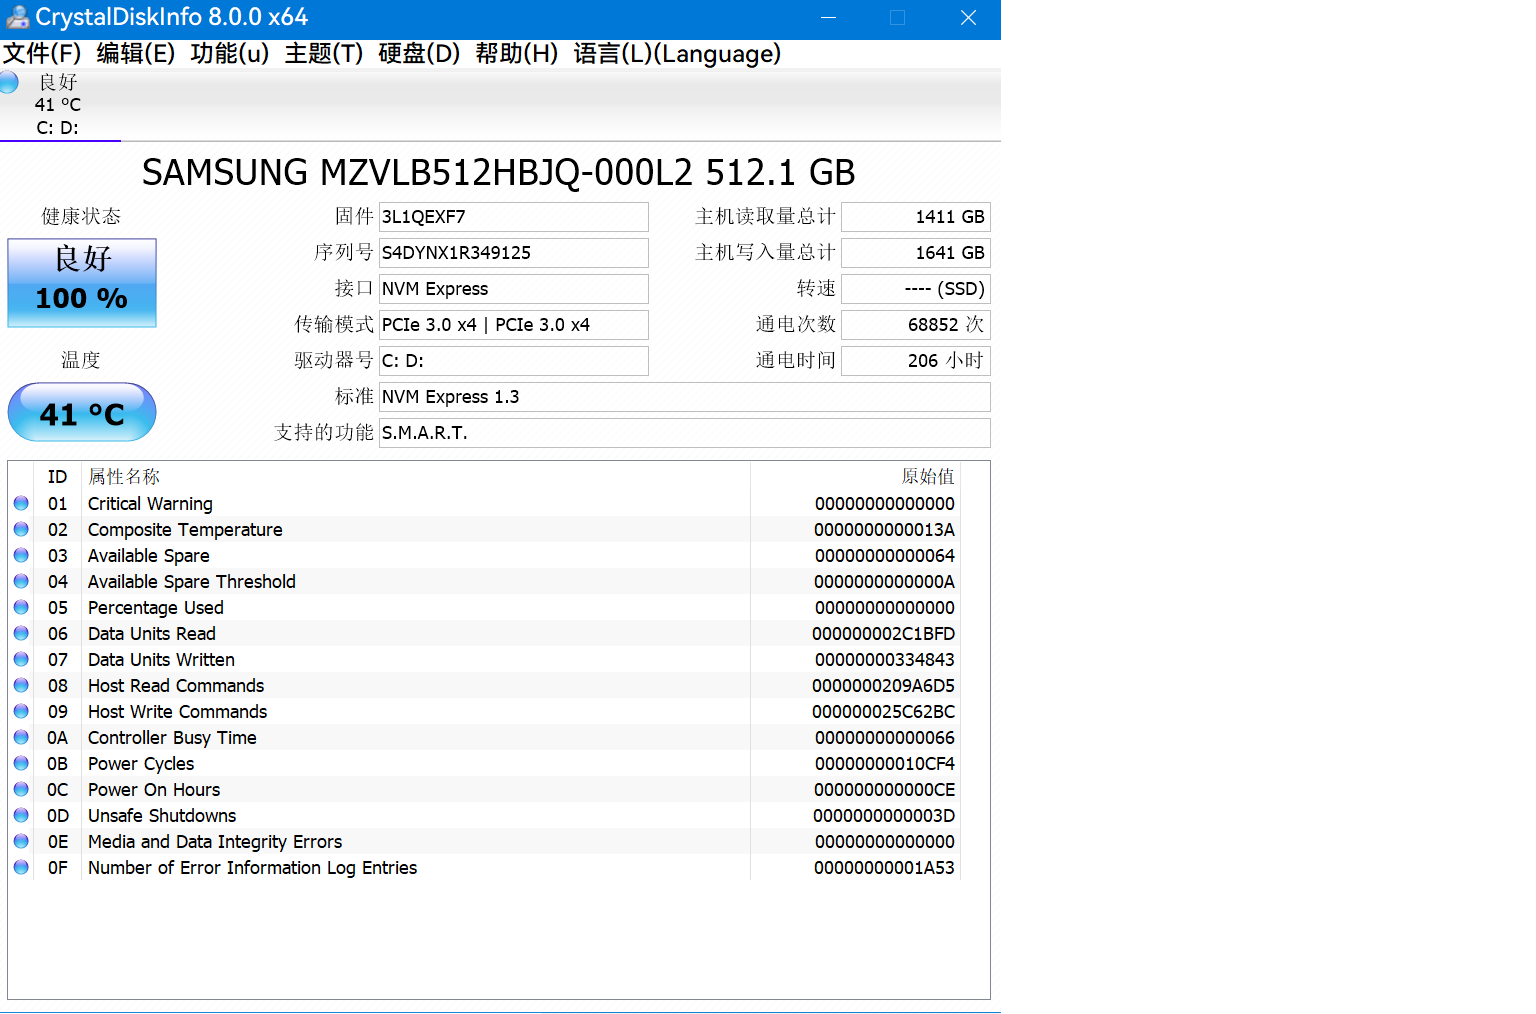Screen dimensions: 1536x1014
Task: Click the CrystalDiskInfo title bar app icon
Action: pyautogui.click(x=17, y=17)
